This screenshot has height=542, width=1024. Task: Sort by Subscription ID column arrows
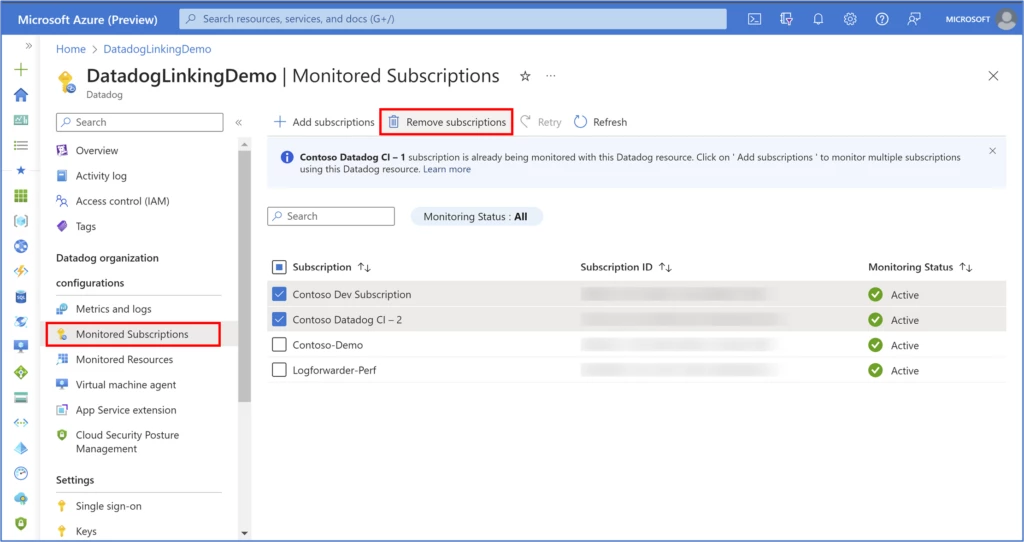point(665,267)
